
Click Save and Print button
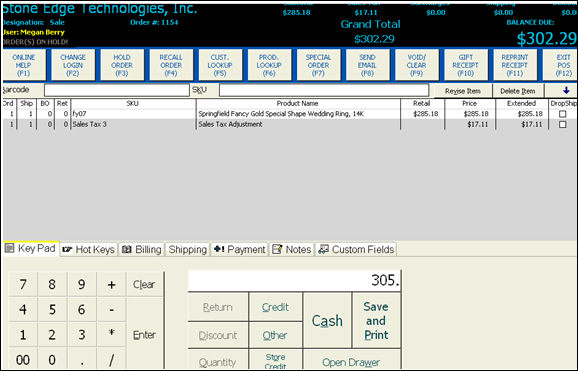tap(376, 320)
